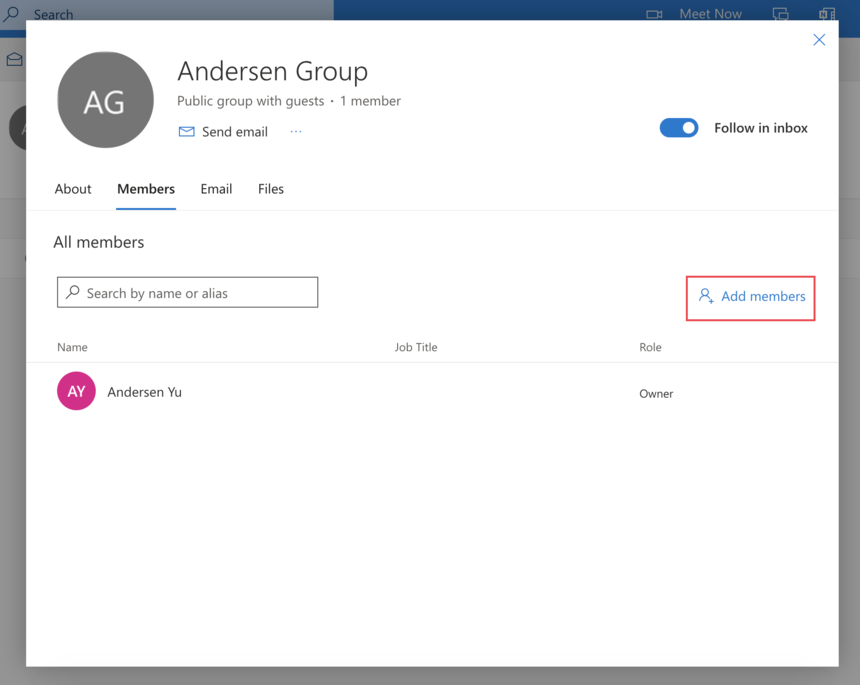
Task: Click the AG group avatar
Action: (x=105, y=100)
